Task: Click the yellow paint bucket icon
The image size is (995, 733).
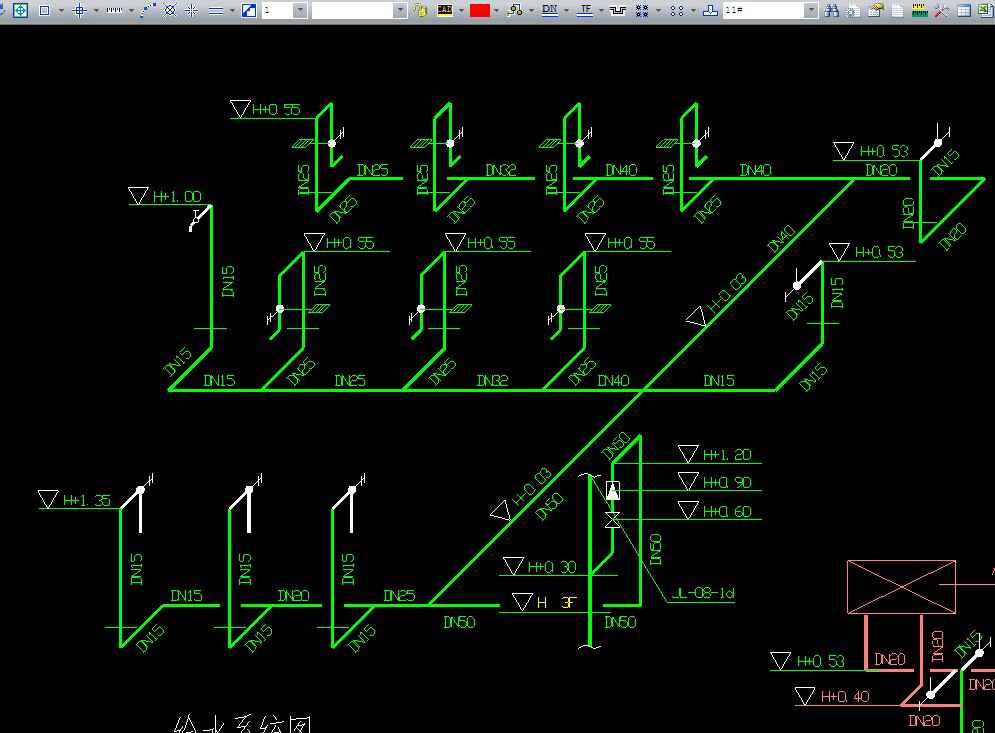Action: tap(420, 10)
